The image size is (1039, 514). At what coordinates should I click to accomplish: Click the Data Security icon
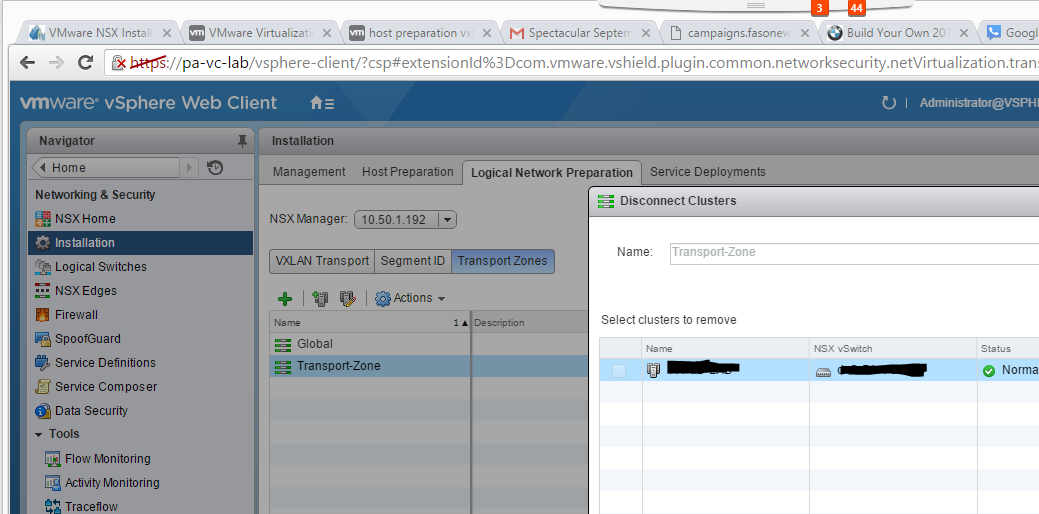coord(43,411)
